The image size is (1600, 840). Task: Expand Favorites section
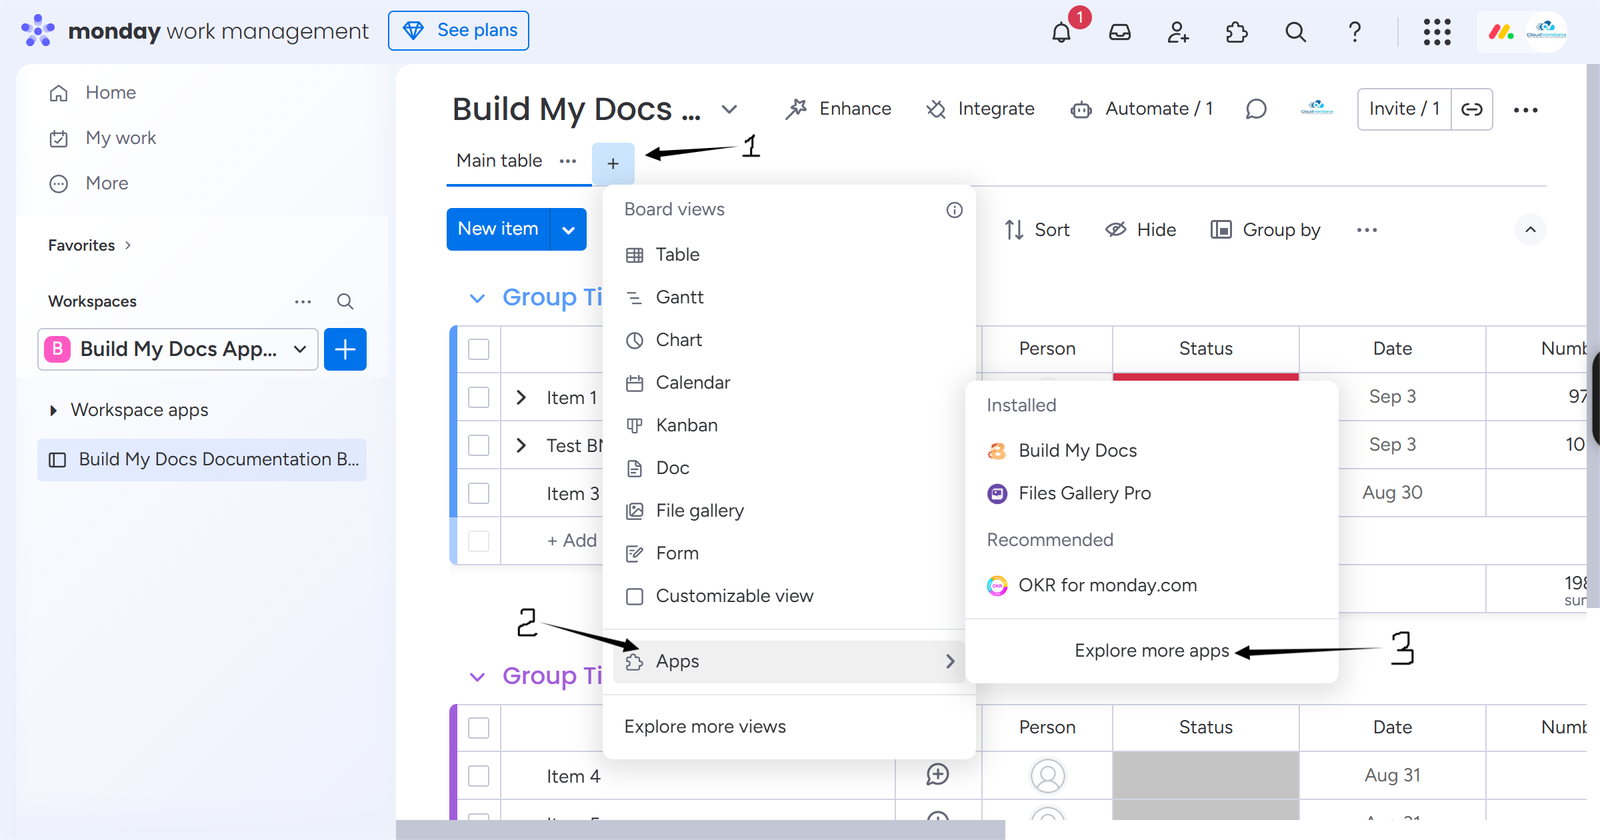pyautogui.click(x=128, y=245)
